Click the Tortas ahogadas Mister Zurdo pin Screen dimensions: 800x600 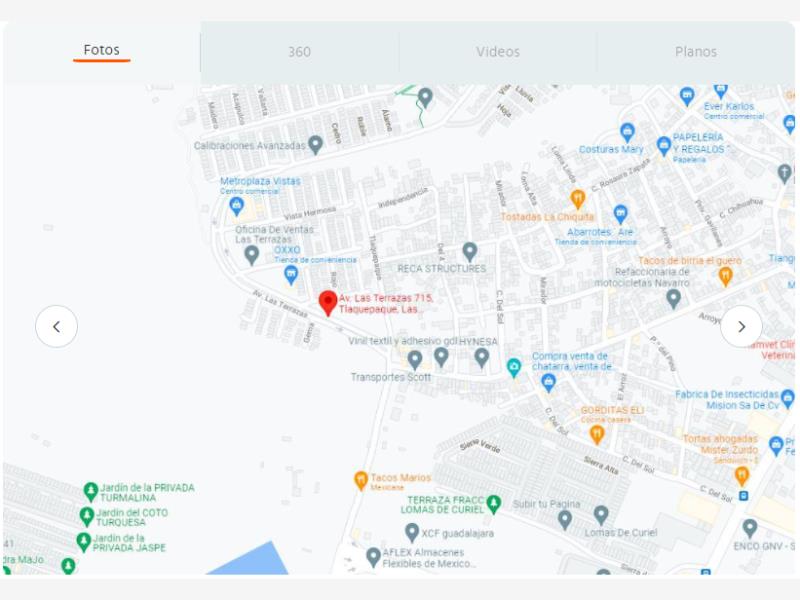(x=741, y=477)
